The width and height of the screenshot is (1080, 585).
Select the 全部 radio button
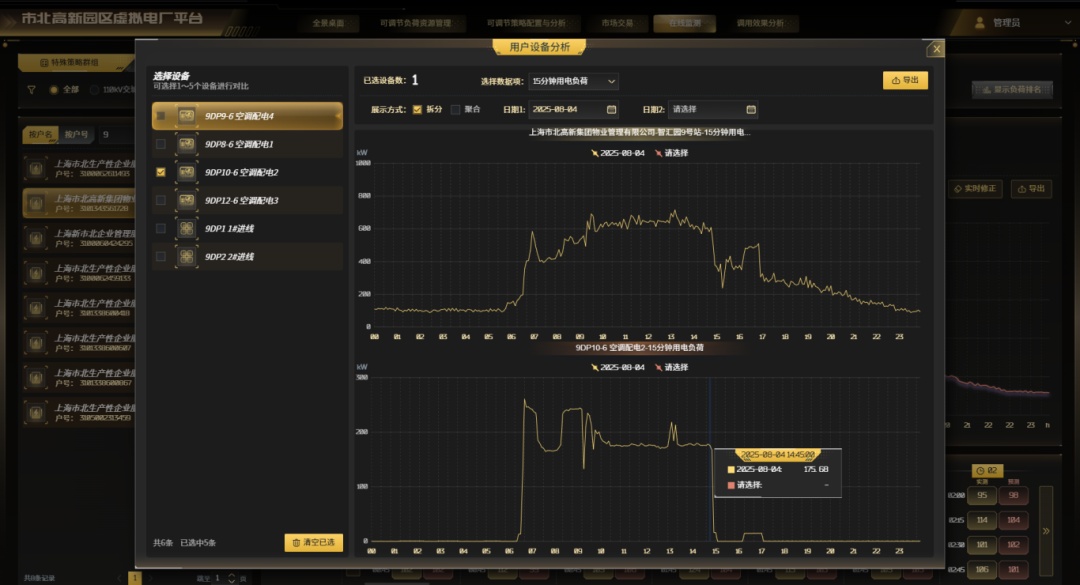click(x=54, y=90)
